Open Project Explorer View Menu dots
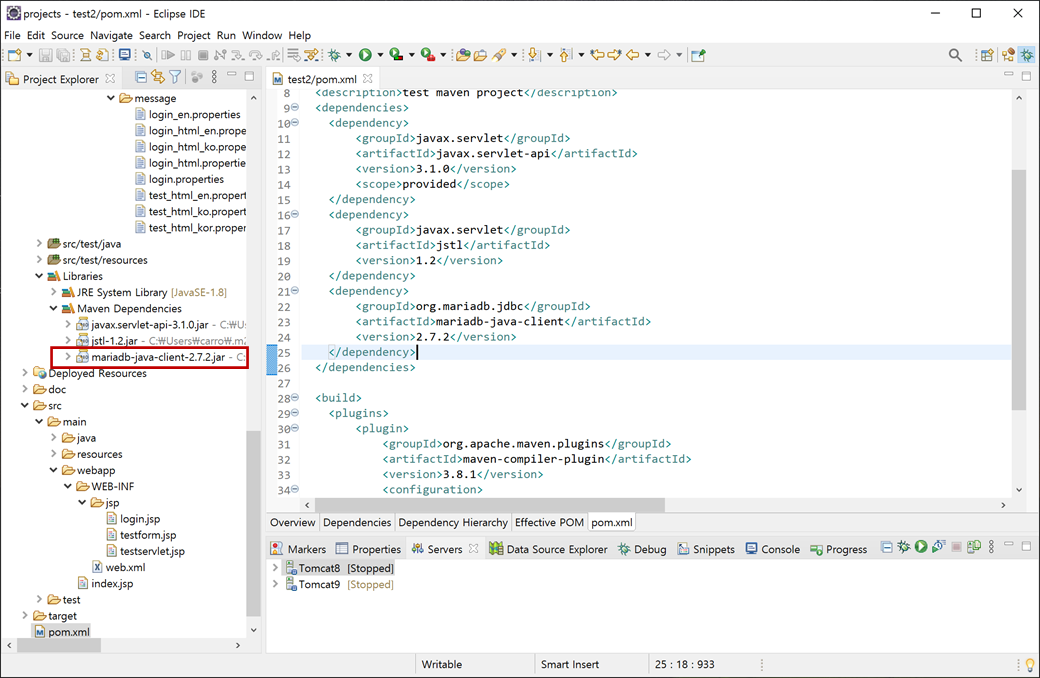The width and height of the screenshot is (1040, 678). click(x=214, y=78)
